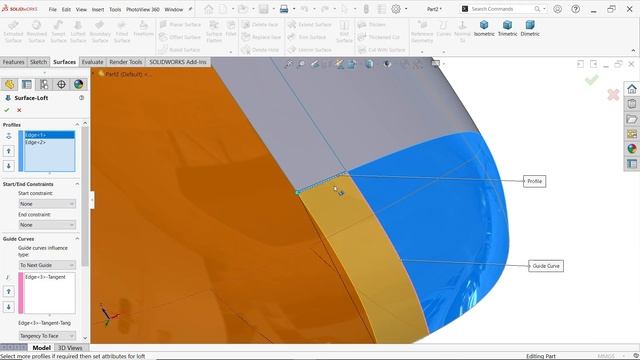Screen dimensions: 640x360
Task: Expand Options gear dropdown arrow
Action: 406,9
